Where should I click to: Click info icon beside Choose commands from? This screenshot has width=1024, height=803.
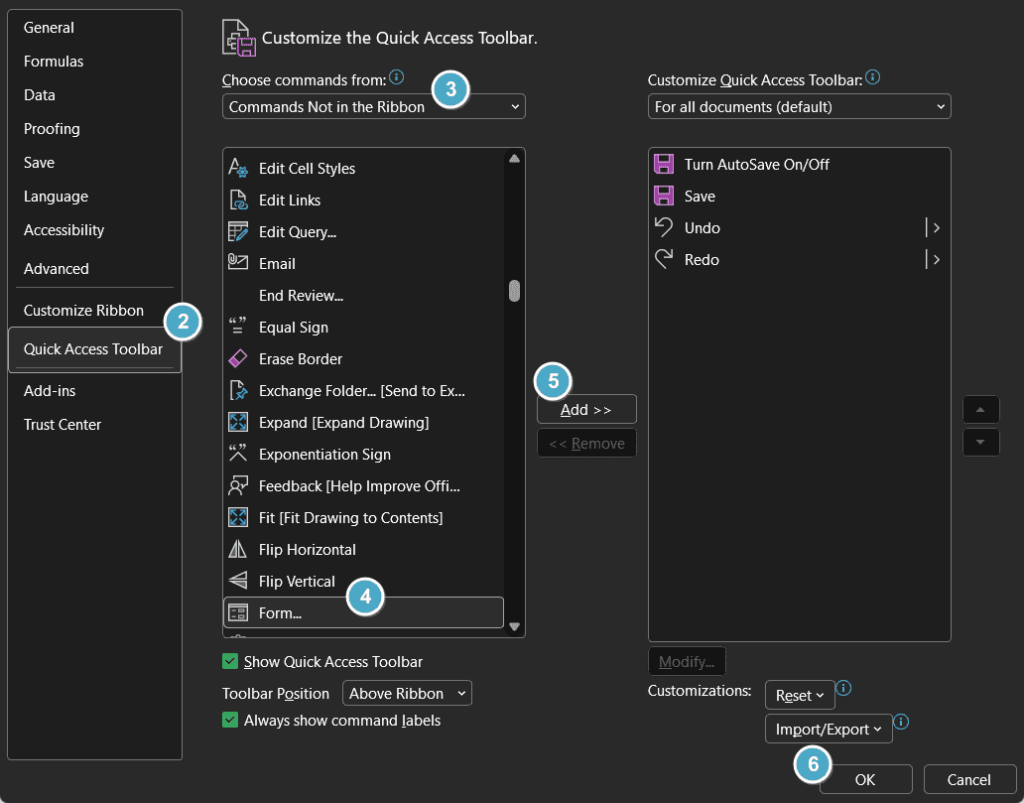click(x=396, y=78)
